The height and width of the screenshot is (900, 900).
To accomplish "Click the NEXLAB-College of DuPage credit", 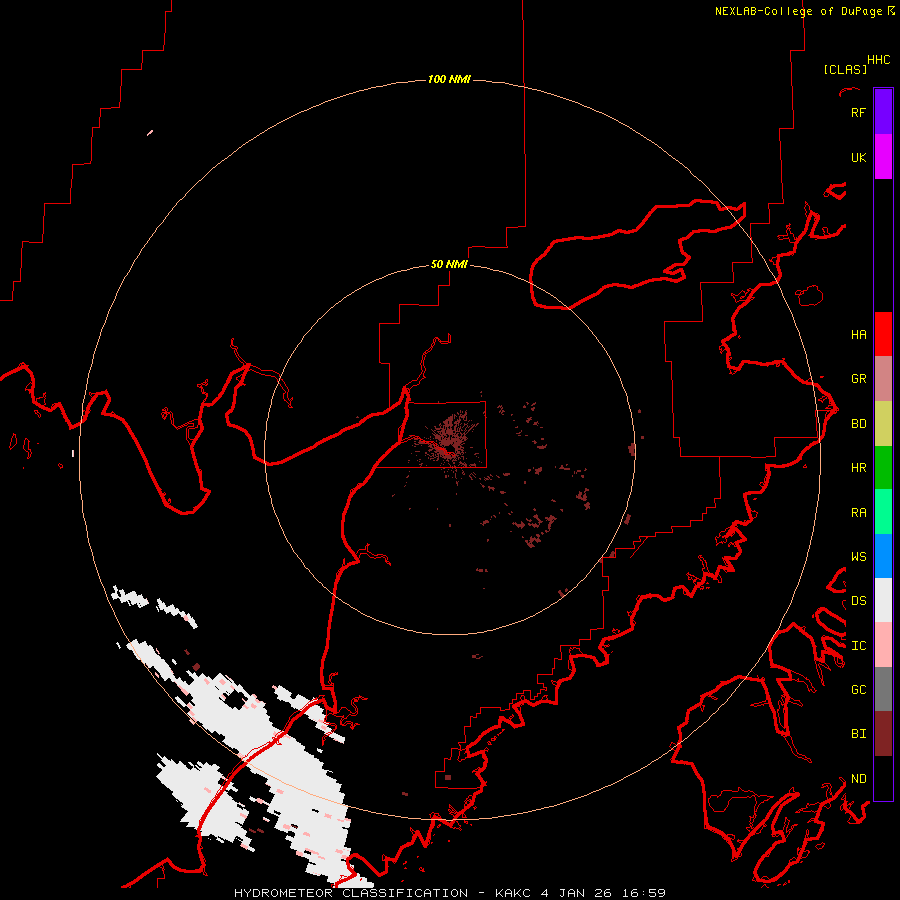I will click(804, 11).
